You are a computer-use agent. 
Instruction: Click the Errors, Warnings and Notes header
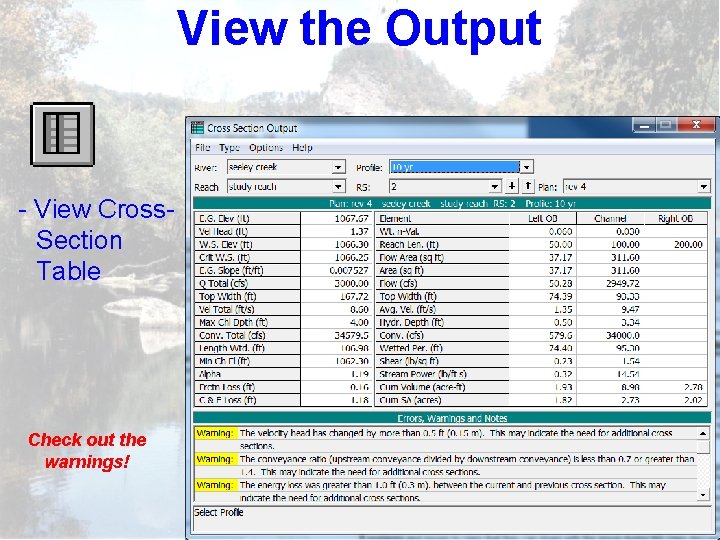click(452, 418)
